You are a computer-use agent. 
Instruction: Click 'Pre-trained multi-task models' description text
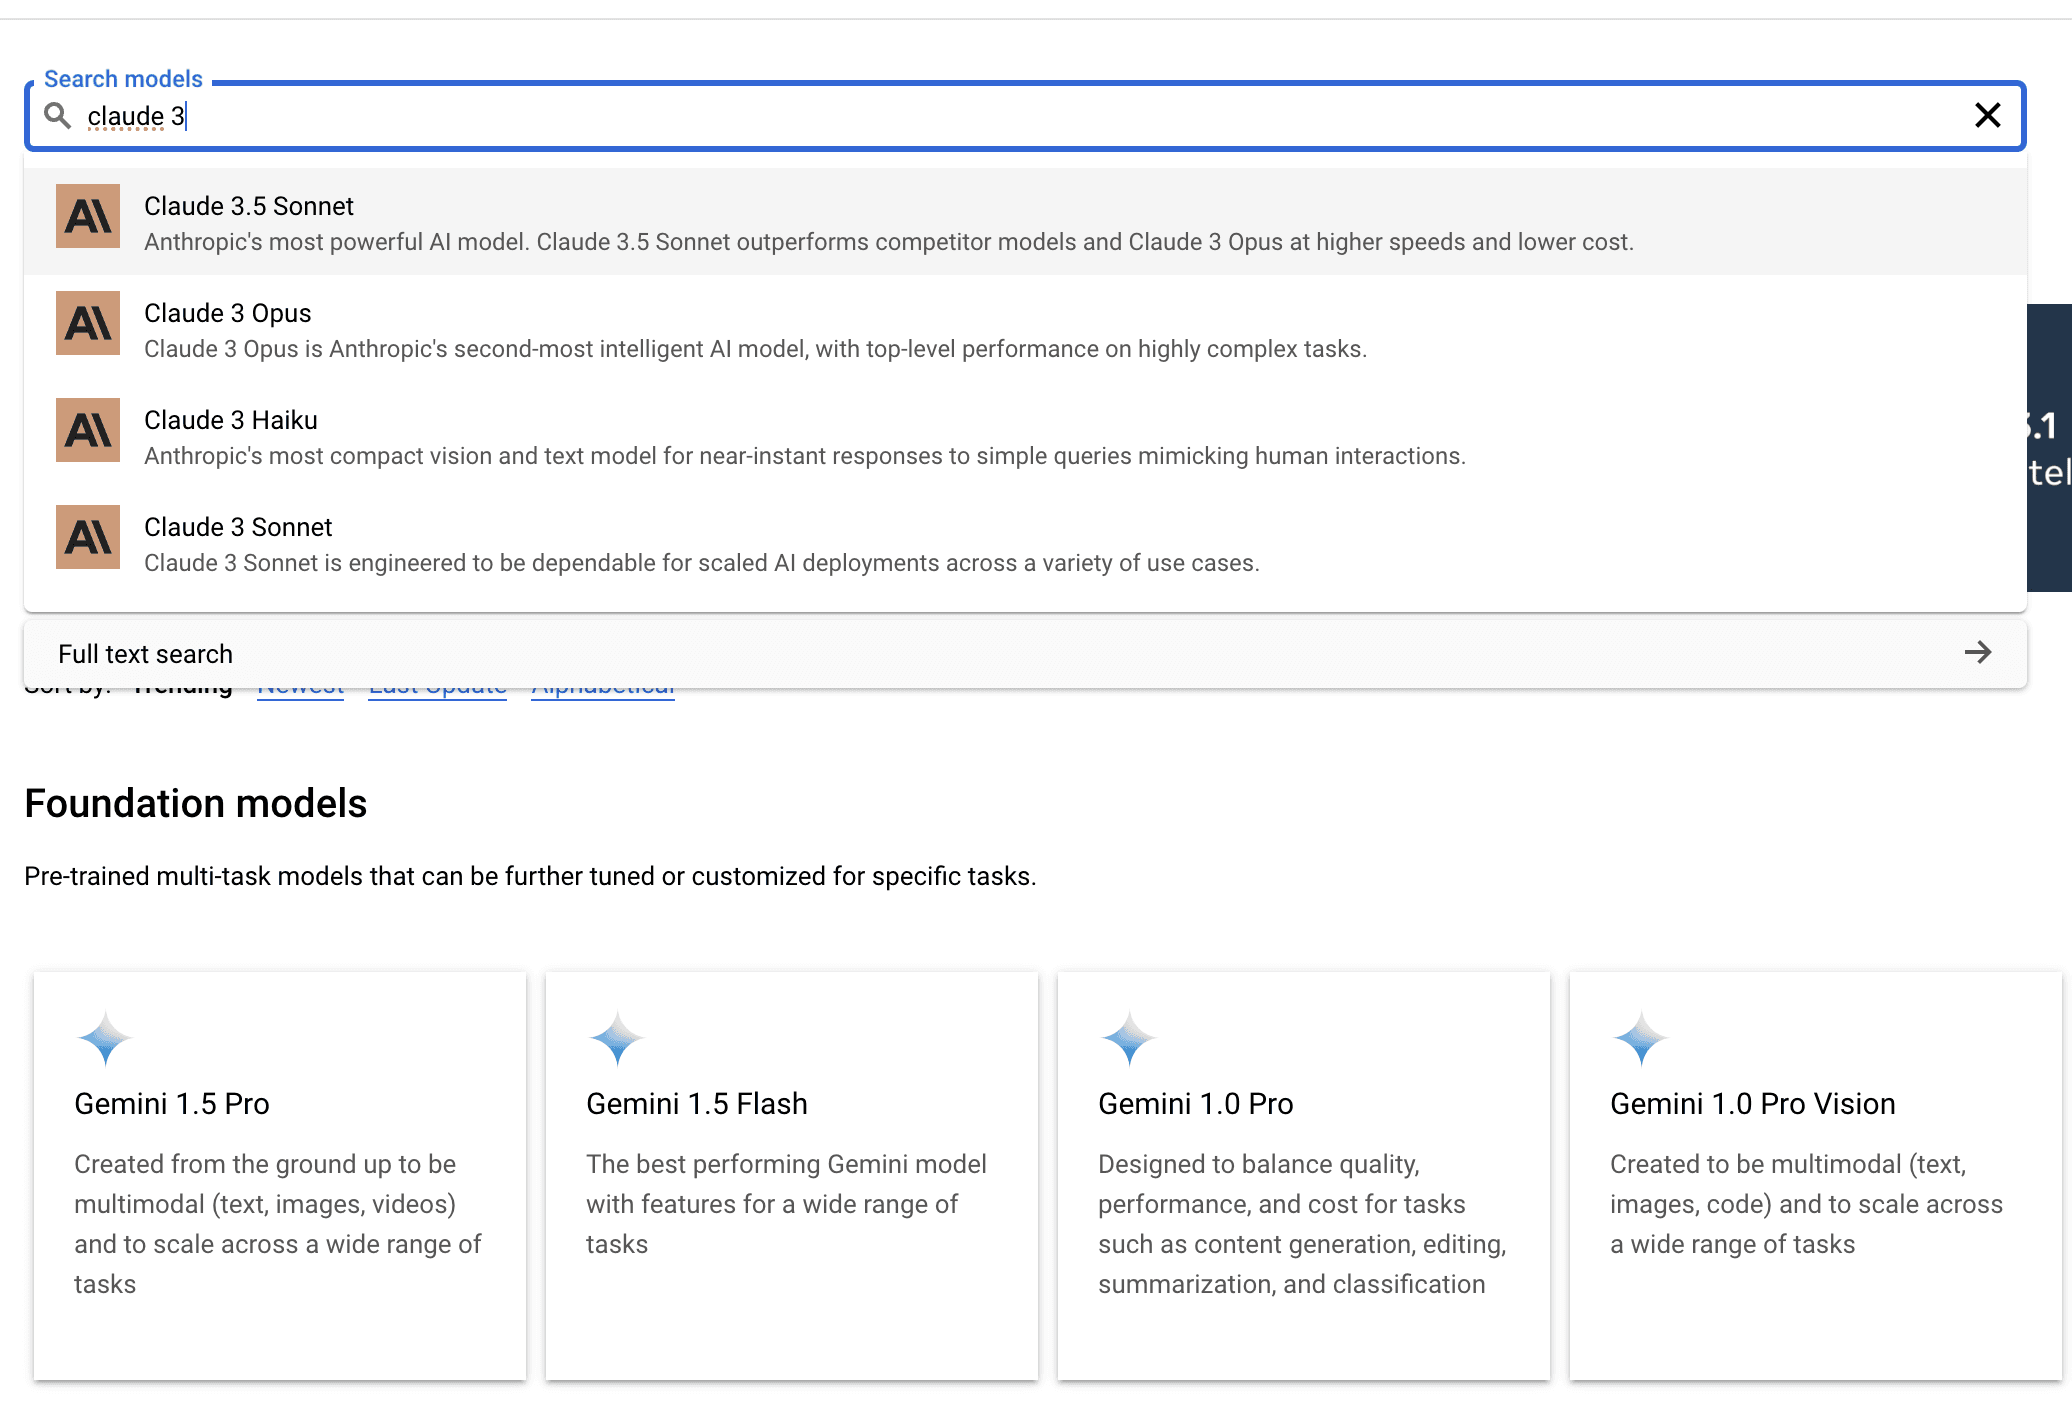(x=530, y=876)
